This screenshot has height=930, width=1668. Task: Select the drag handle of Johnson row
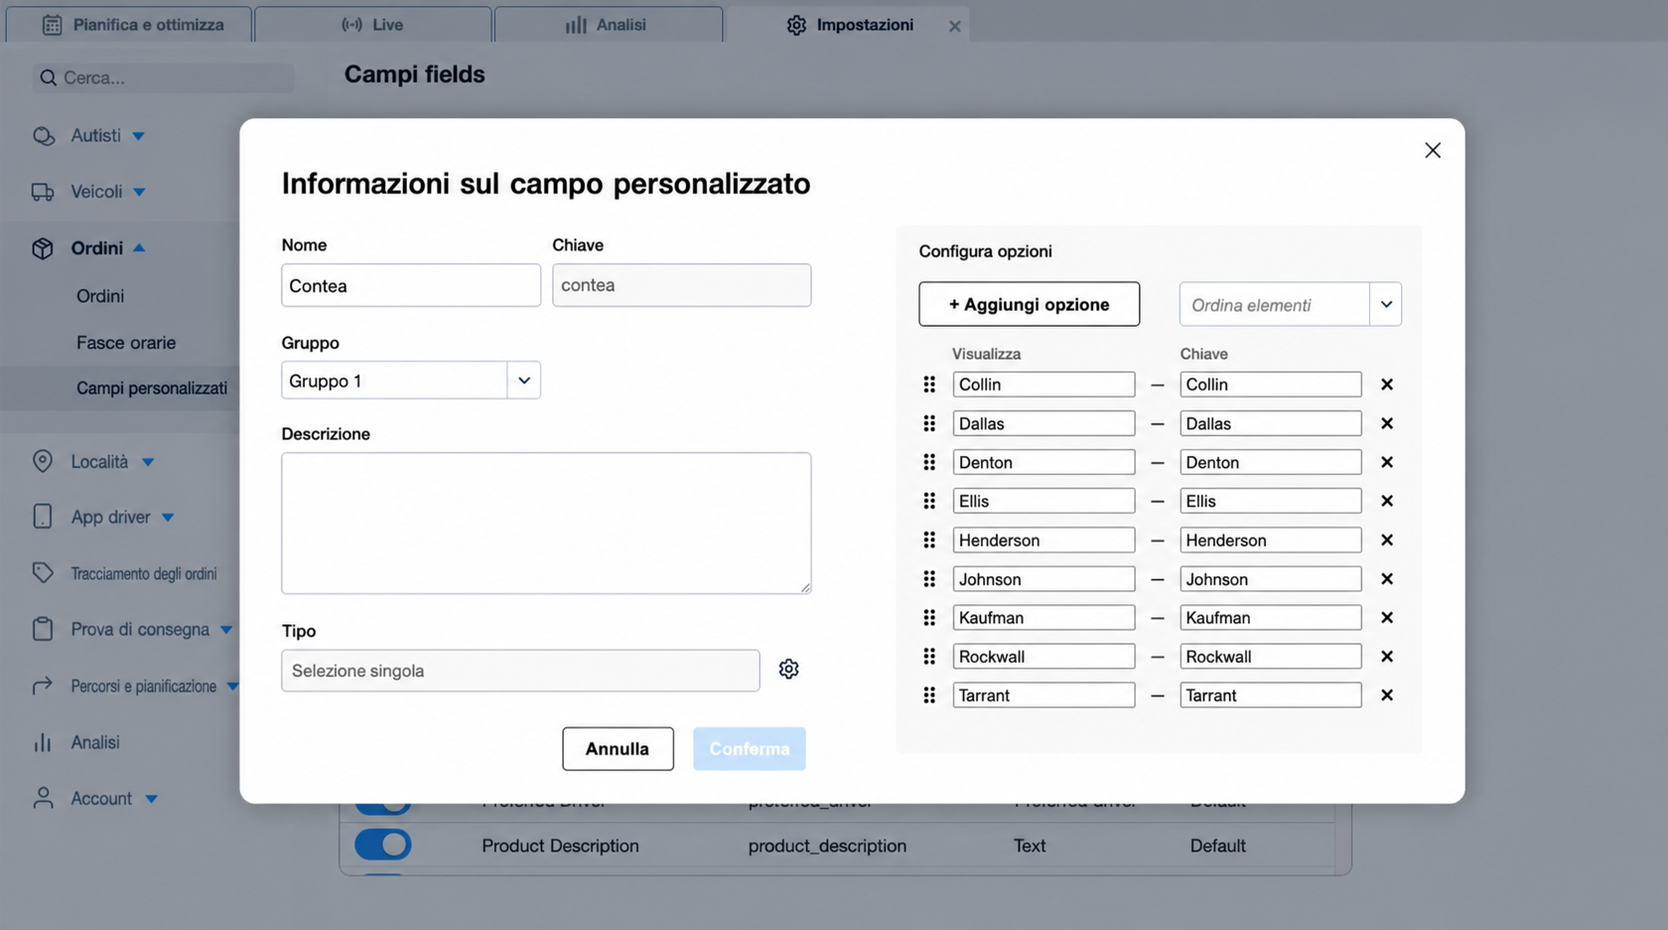[x=929, y=579]
